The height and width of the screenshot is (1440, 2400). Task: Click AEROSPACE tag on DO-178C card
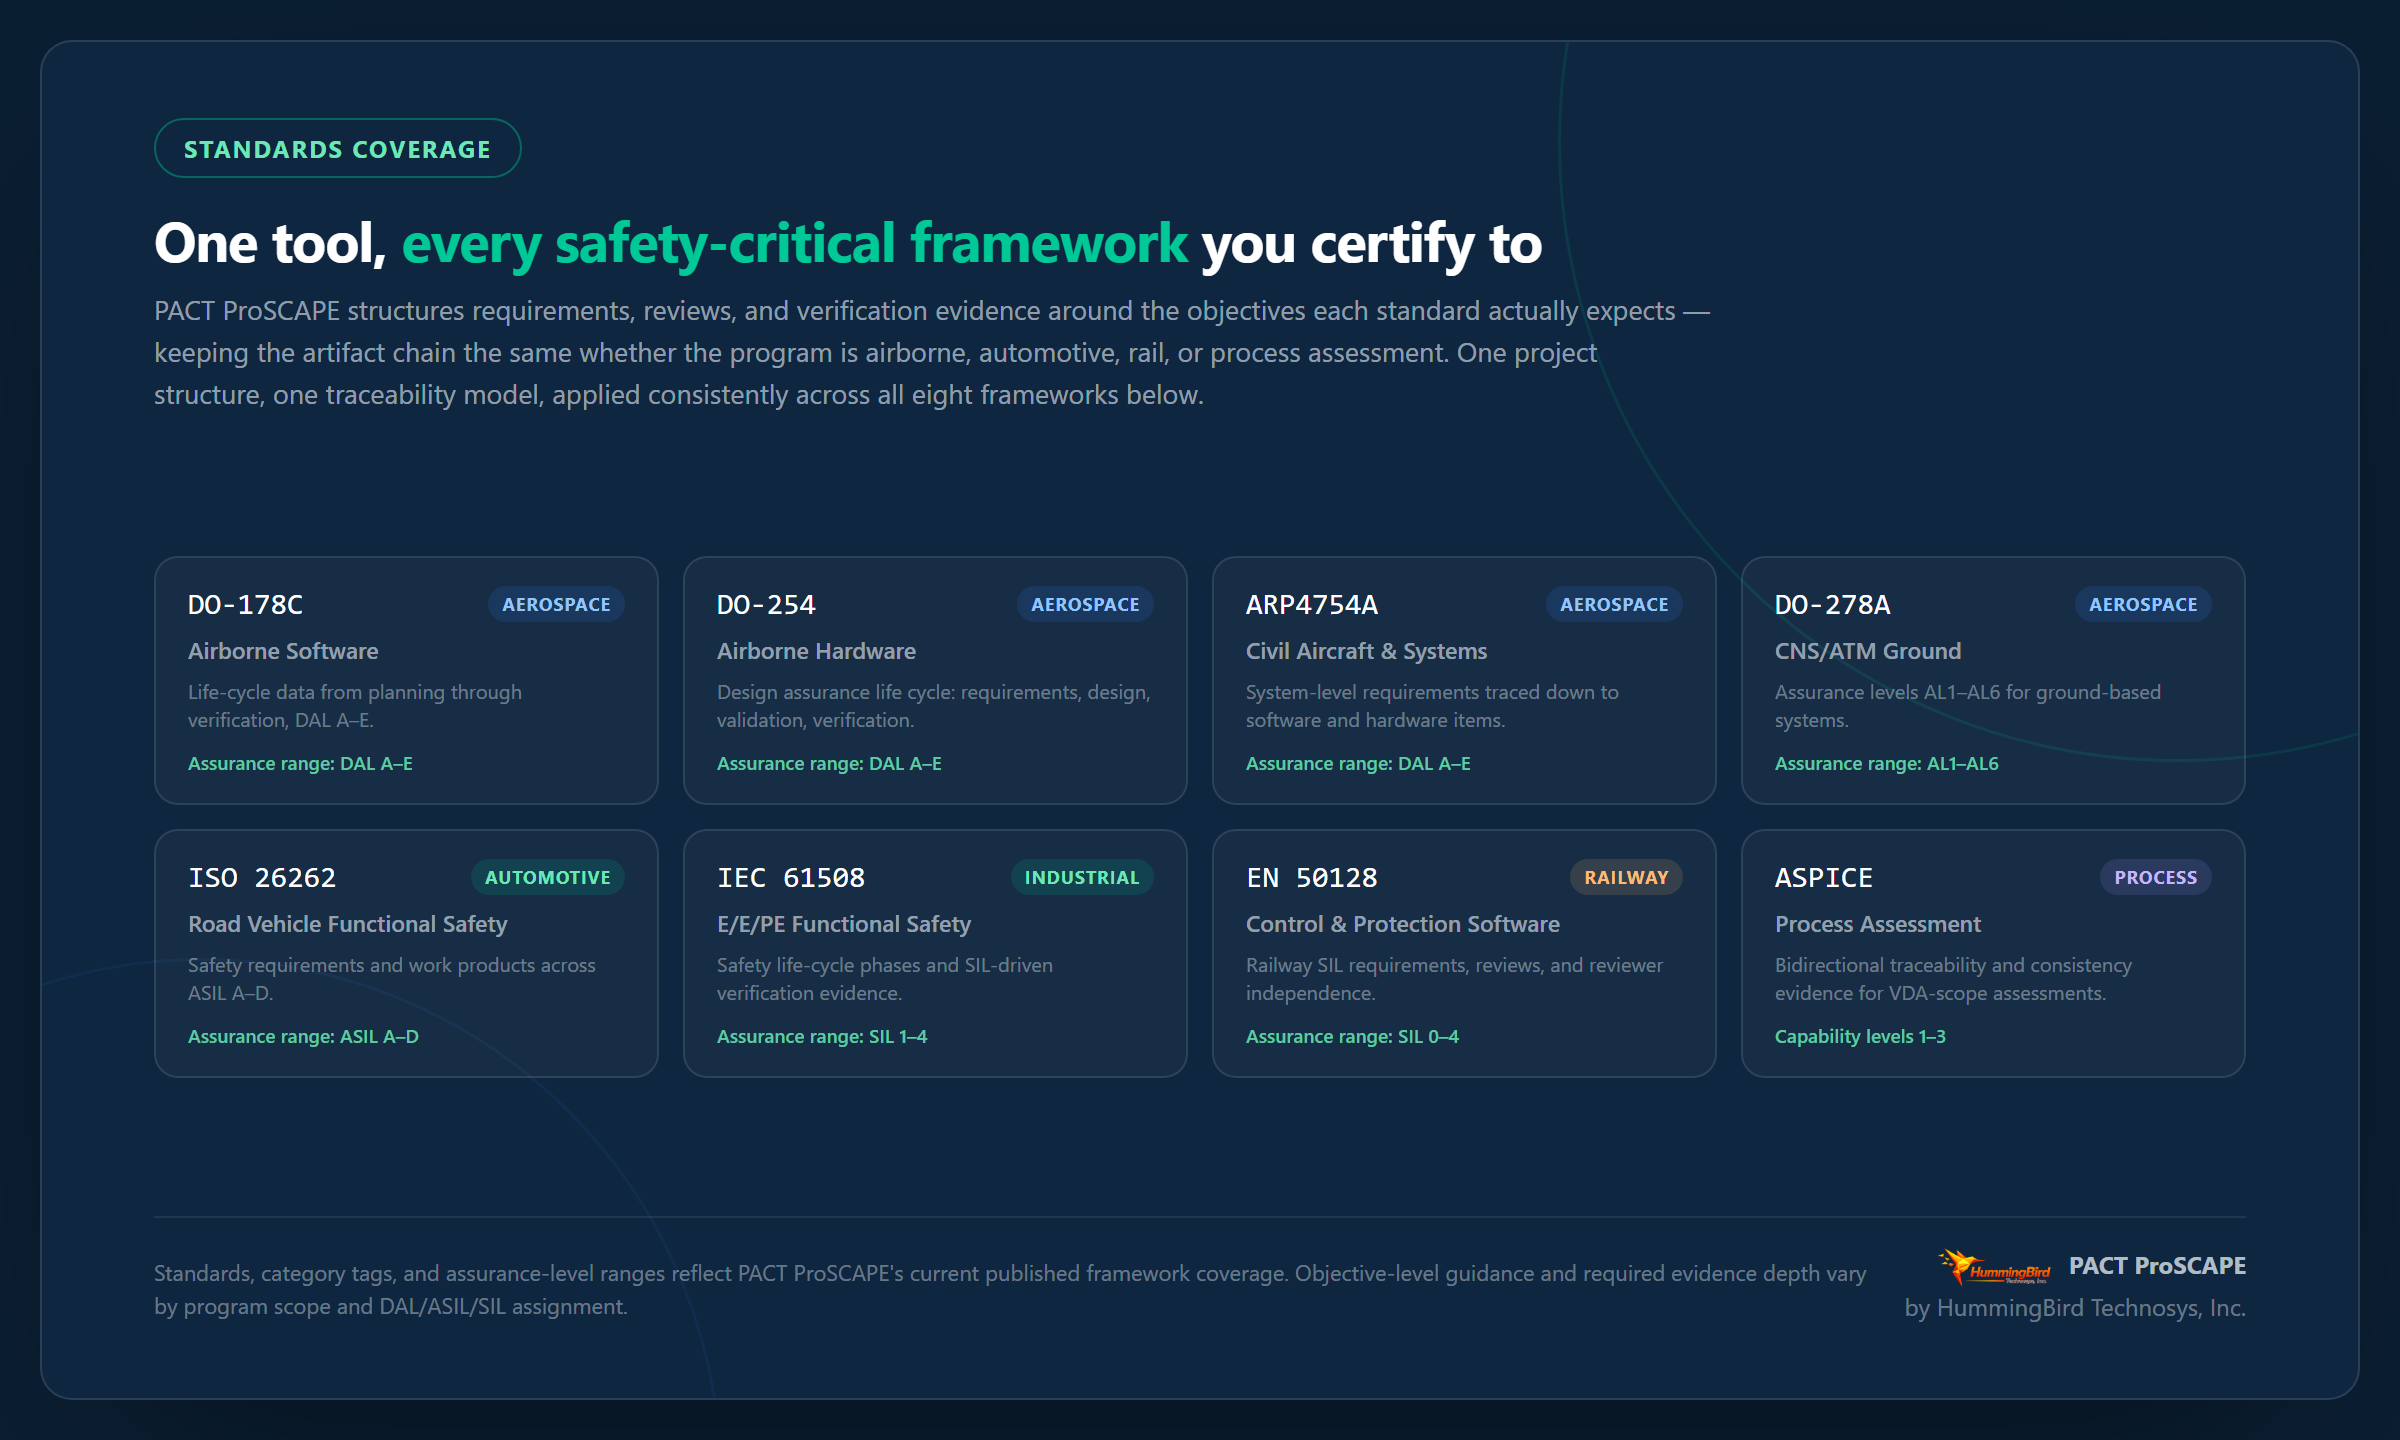point(556,605)
